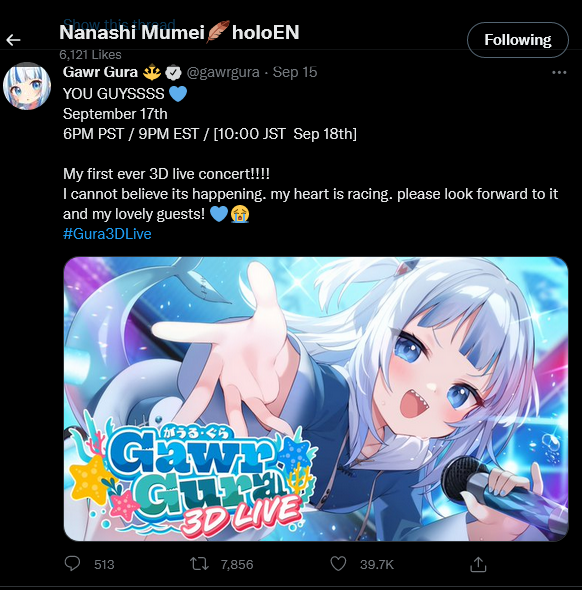Click the 513 replies count
Viewport: 582px width, 590px height.
[x=104, y=564]
